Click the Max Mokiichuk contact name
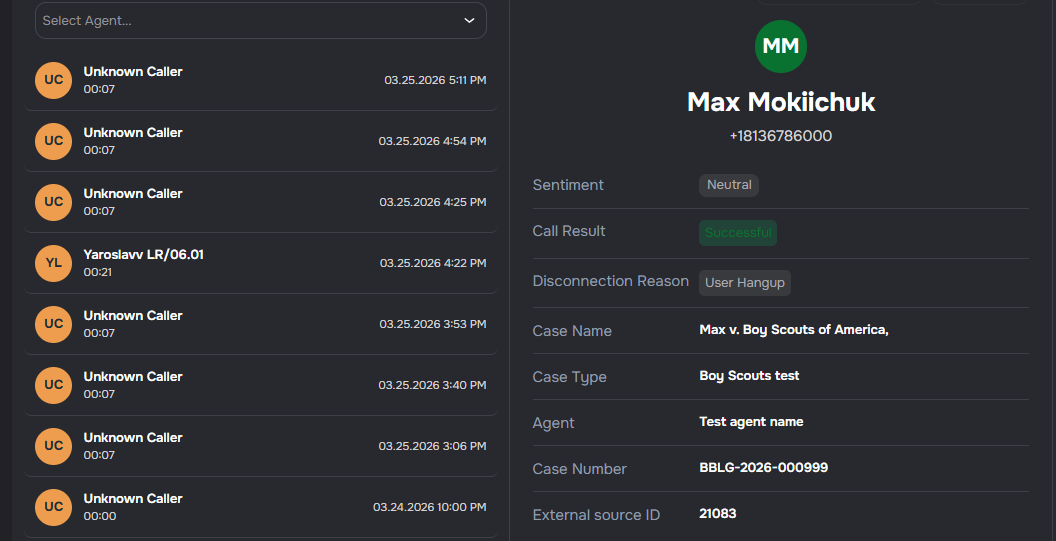This screenshot has height=541, width=1056. pos(781,102)
